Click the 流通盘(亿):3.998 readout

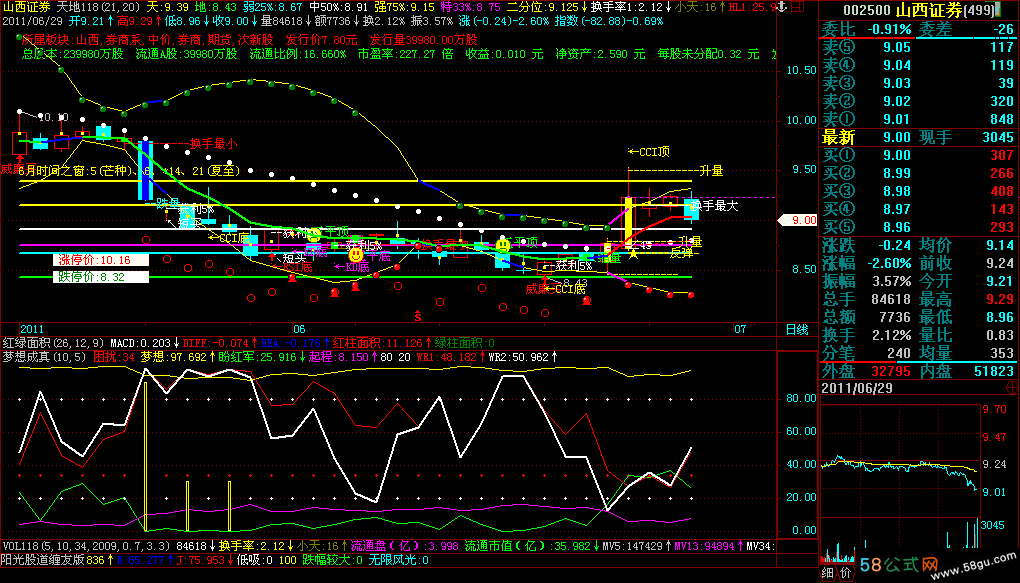pos(405,546)
